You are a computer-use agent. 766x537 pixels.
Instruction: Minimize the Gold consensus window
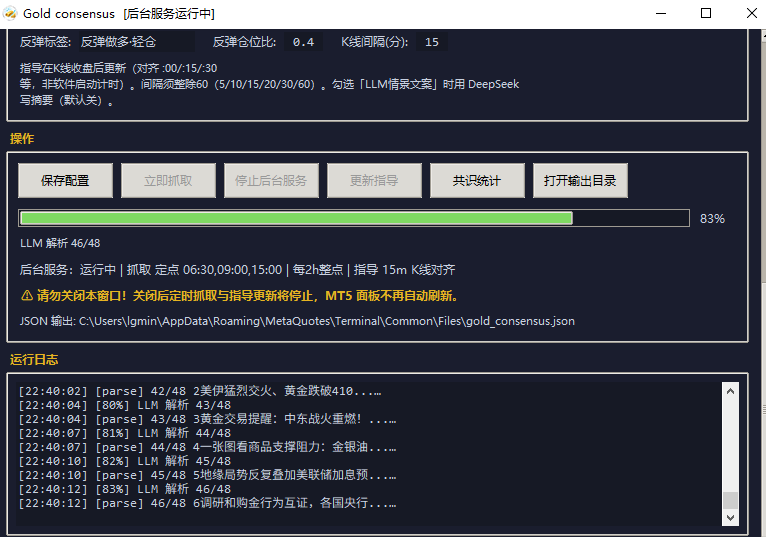click(x=661, y=14)
